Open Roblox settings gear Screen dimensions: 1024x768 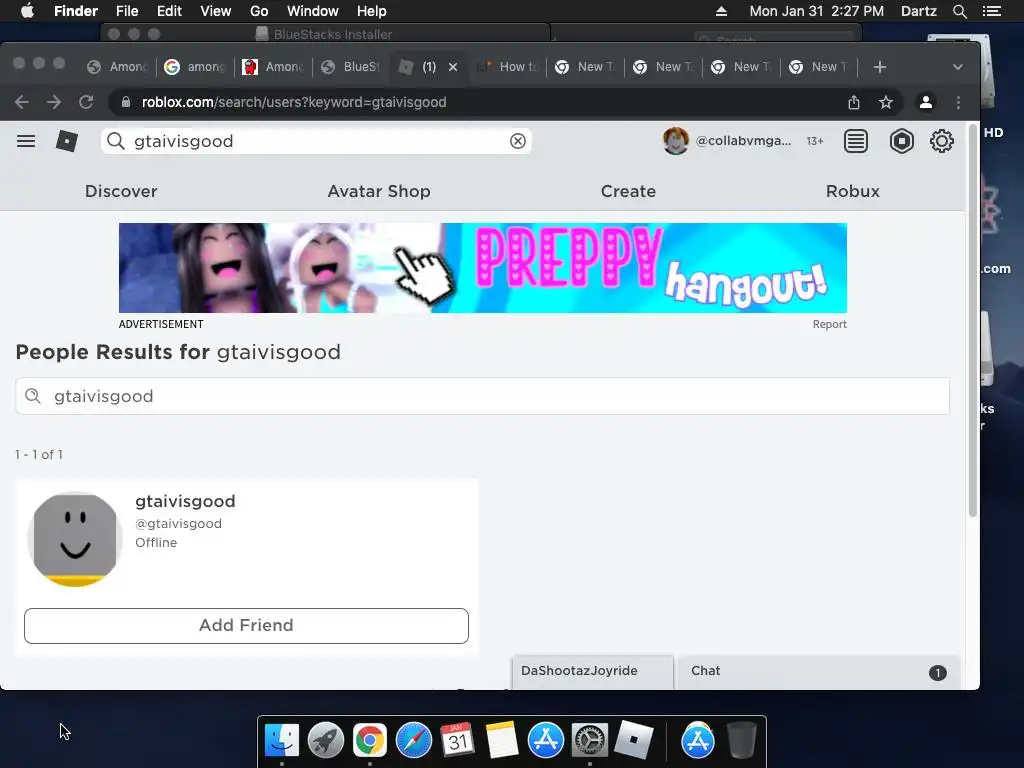(x=942, y=141)
